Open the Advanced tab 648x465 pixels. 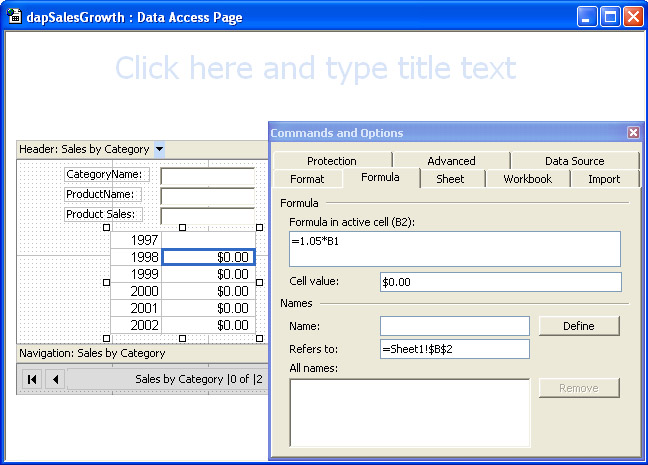coord(451,161)
